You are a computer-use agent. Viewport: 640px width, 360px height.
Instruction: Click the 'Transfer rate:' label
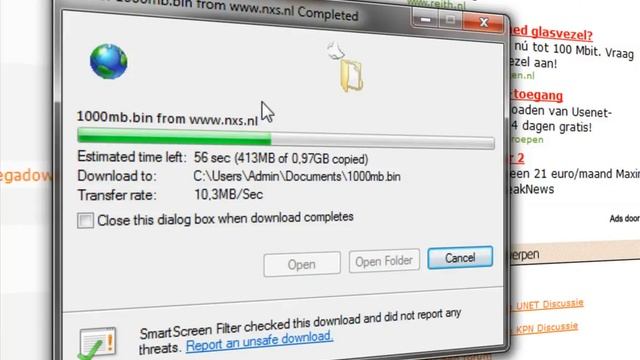click(117, 195)
